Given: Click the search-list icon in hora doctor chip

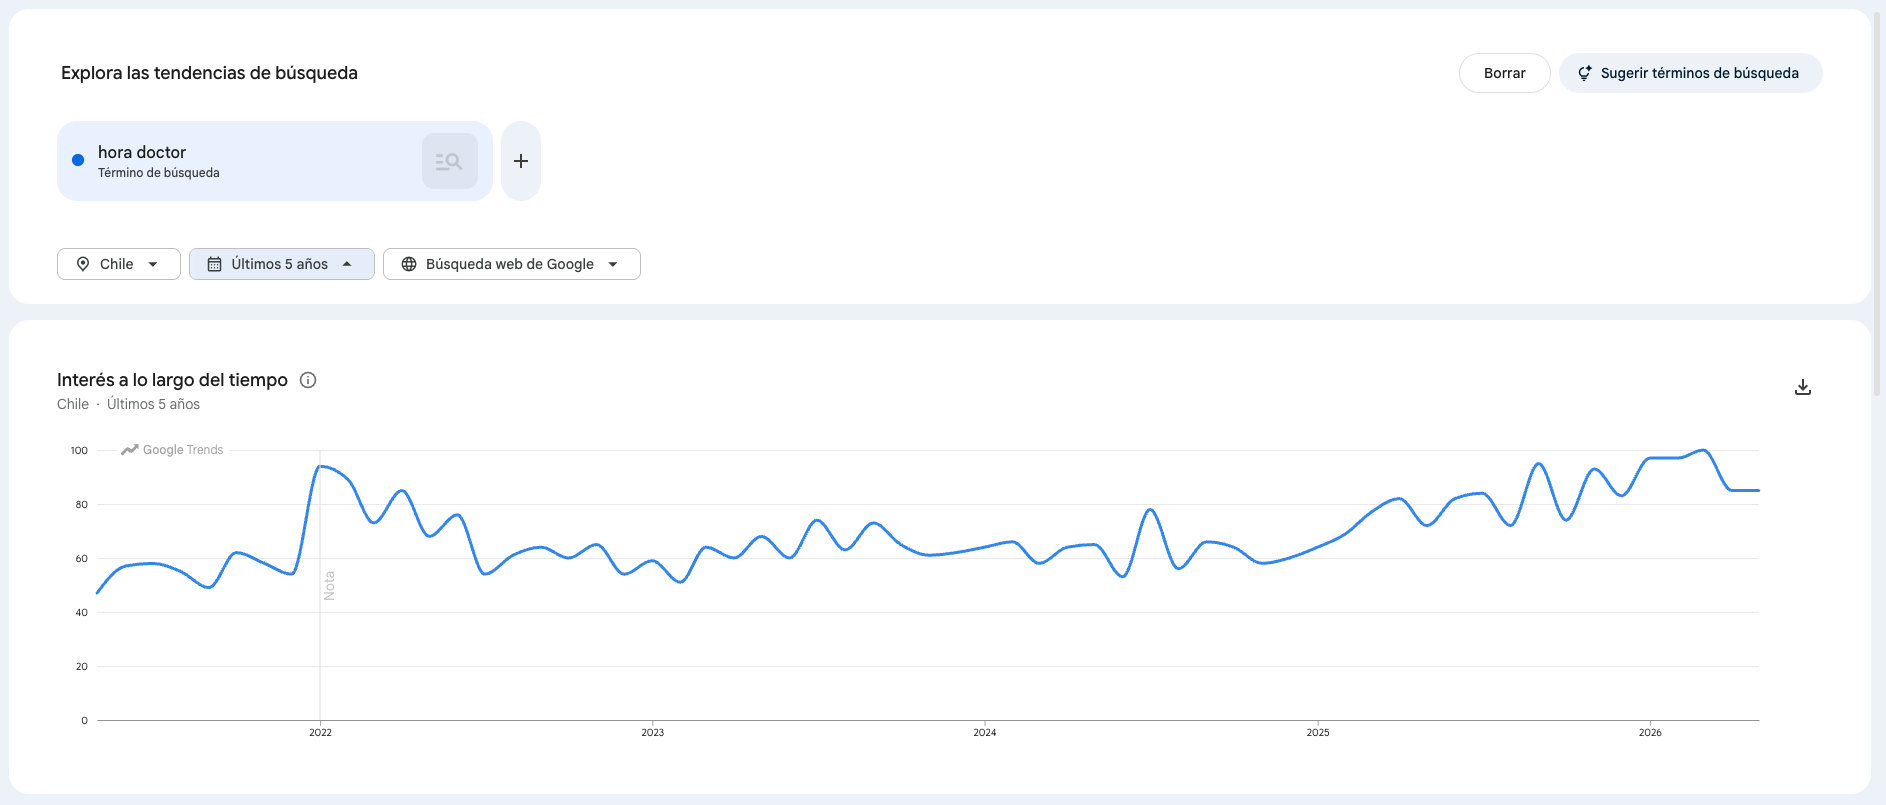Looking at the screenshot, I should tap(449, 161).
